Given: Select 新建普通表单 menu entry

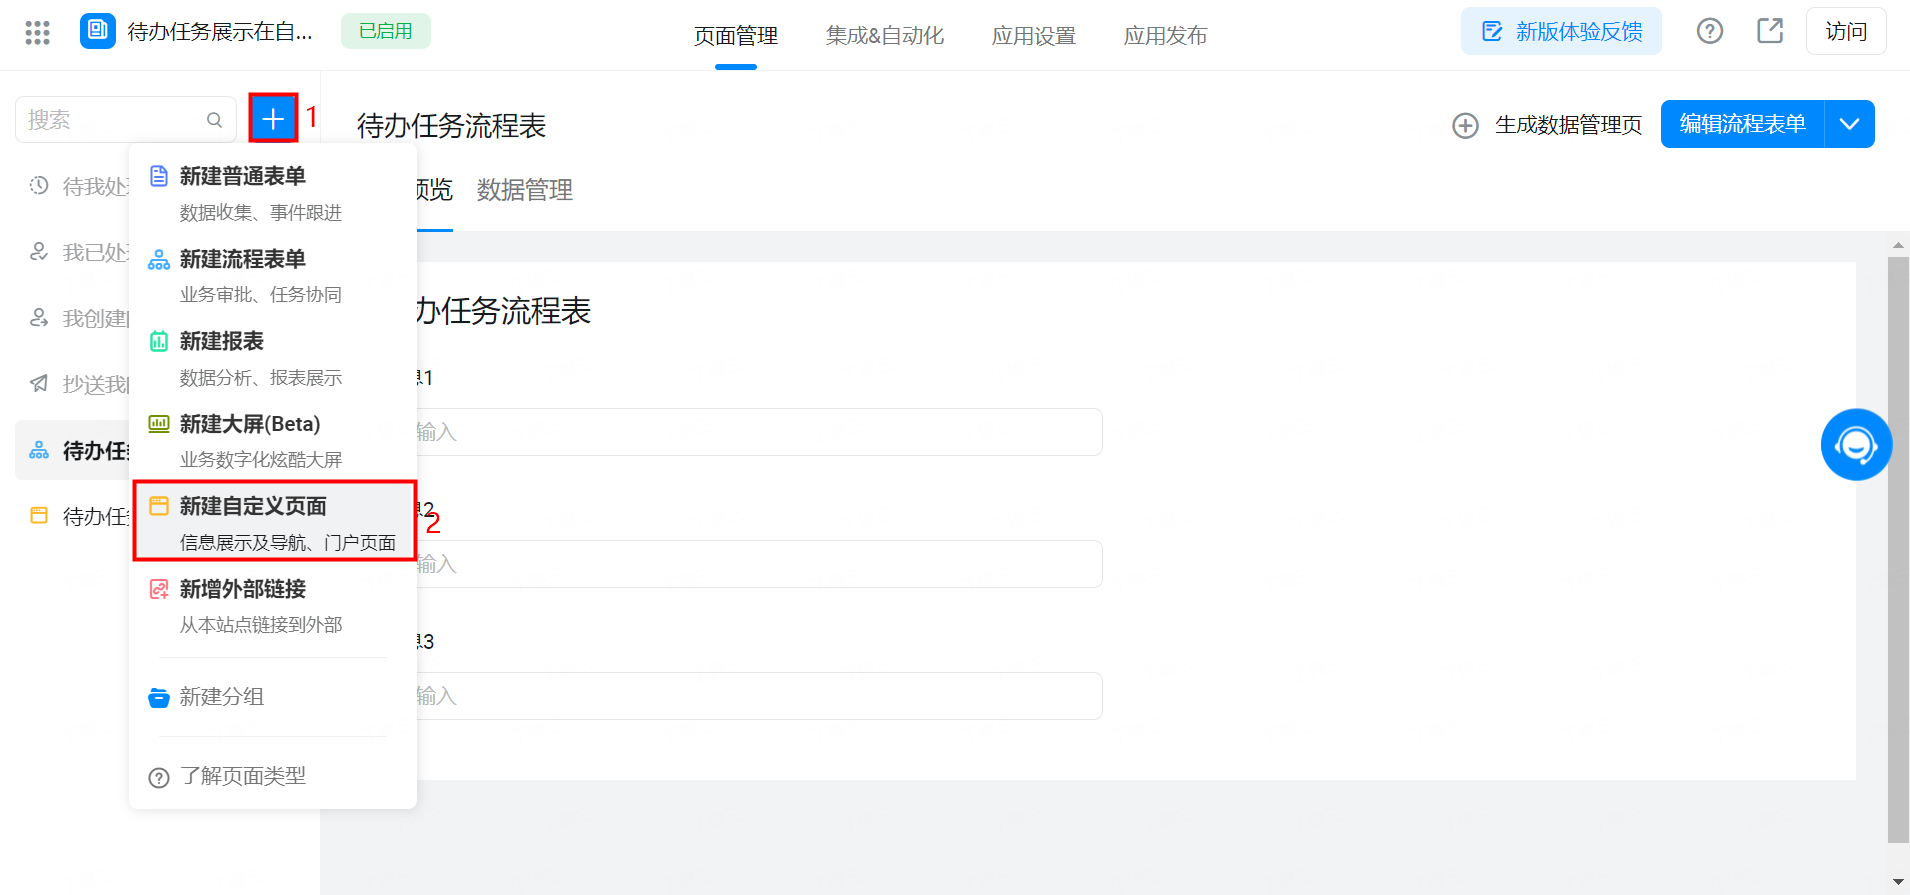Looking at the screenshot, I should [x=273, y=193].
